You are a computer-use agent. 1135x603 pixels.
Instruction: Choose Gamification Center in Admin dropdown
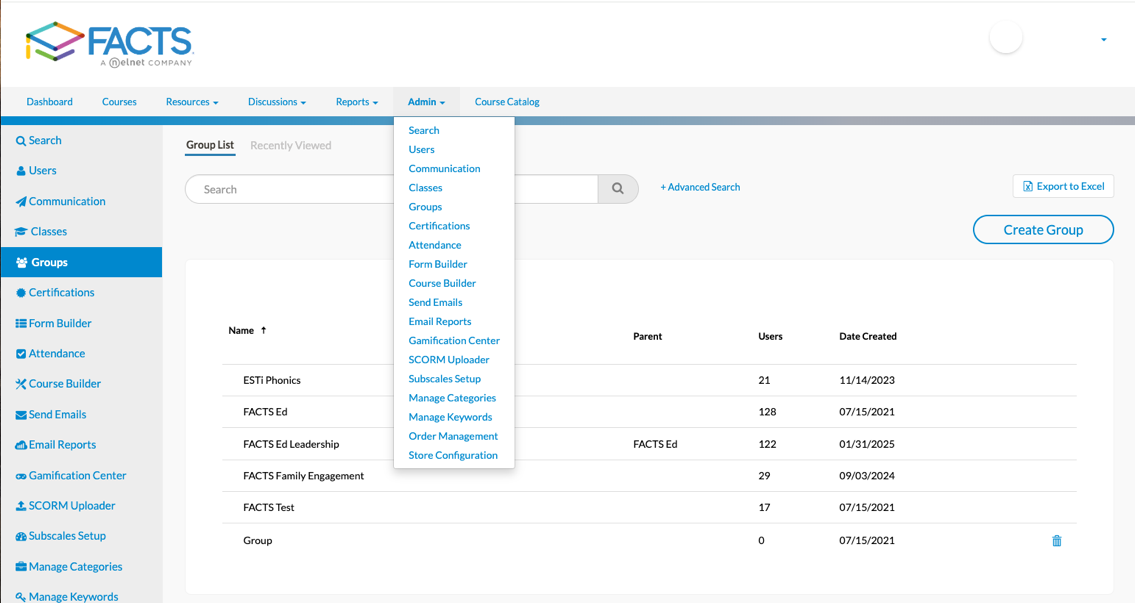[x=455, y=341]
